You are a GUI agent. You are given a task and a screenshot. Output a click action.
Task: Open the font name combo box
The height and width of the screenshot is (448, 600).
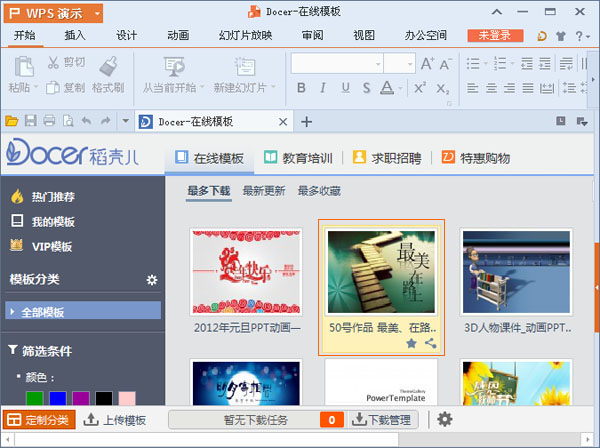pos(337,63)
